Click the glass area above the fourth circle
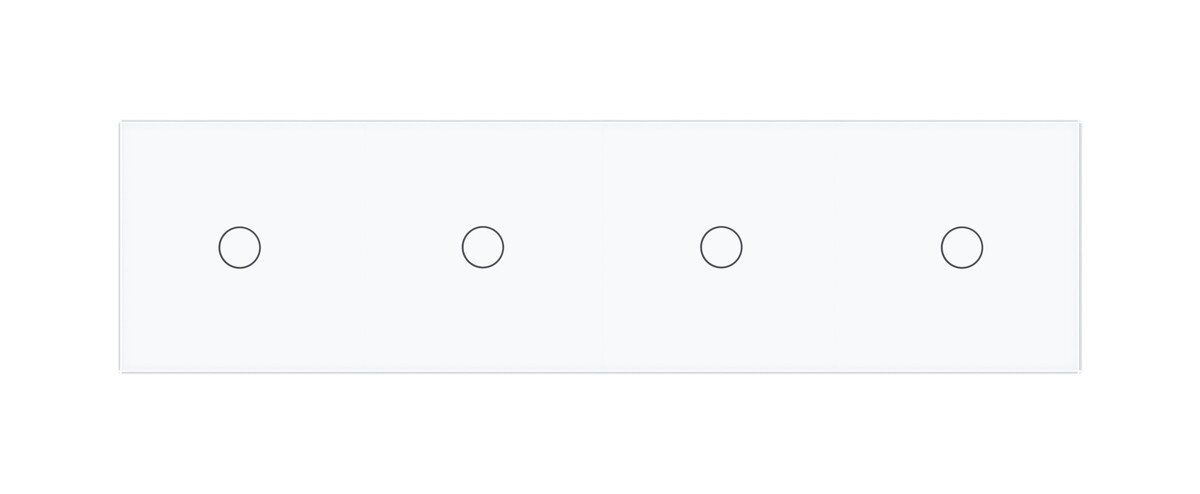This screenshot has width=1200, height=494. coord(962,174)
